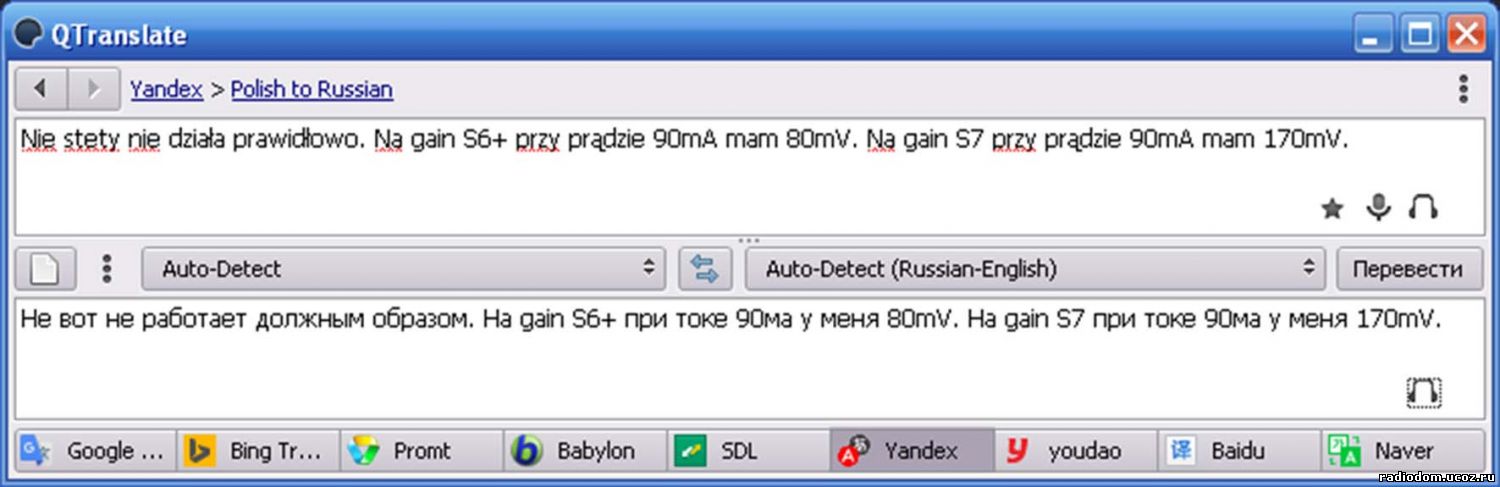Clear text with the new document icon

pos(45,269)
